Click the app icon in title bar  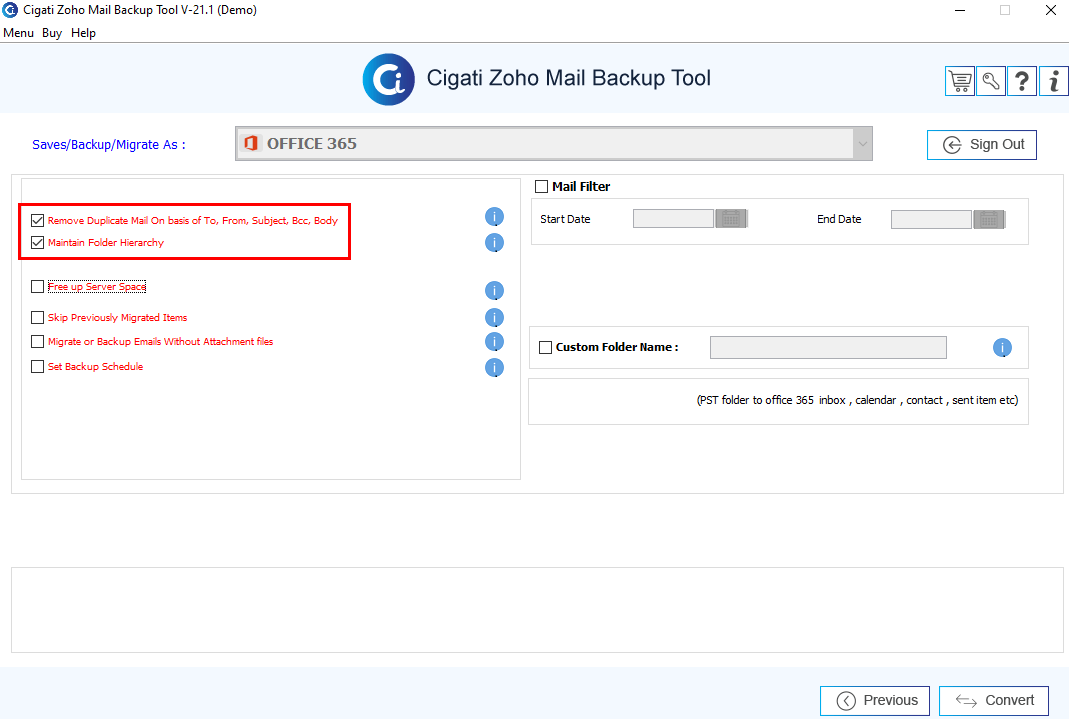pyautogui.click(x=10, y=10)
